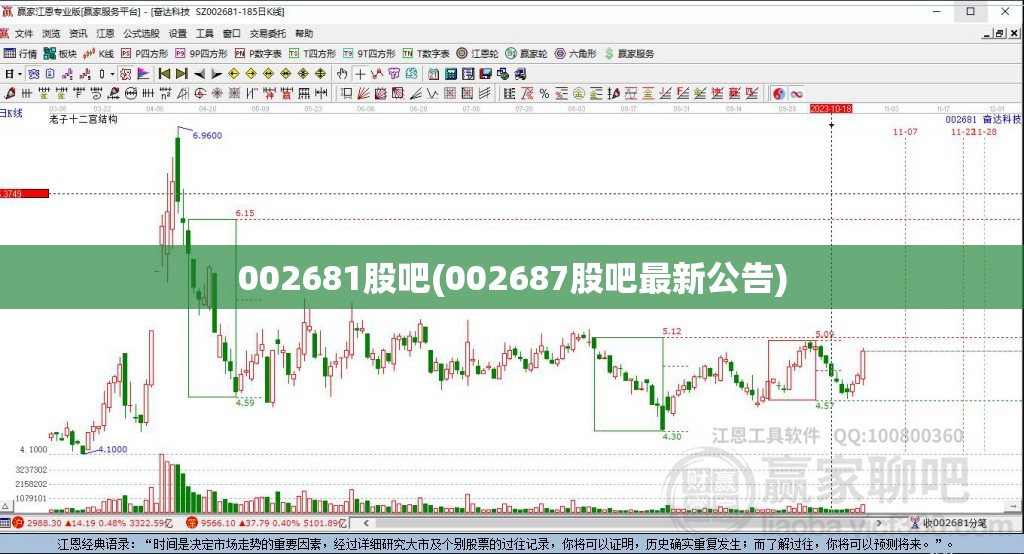Image resolution: width=1024 pixels, height=554 pixels.
Task: Open the 交易委托 menu
Action: tap(268, 33)
